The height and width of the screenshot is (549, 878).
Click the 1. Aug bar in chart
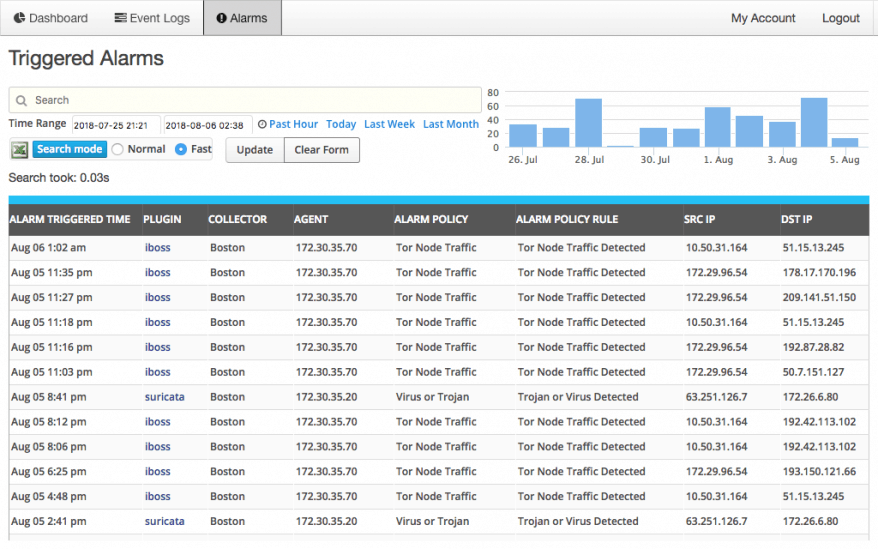717,127
